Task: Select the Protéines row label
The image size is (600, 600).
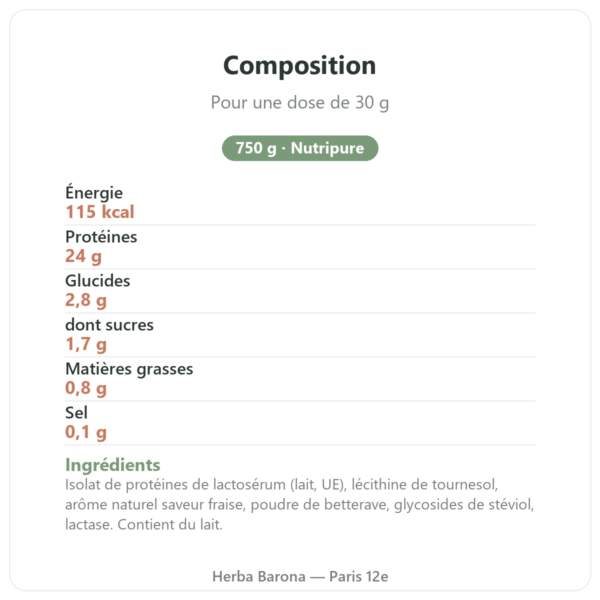Action: coord(101,237)
